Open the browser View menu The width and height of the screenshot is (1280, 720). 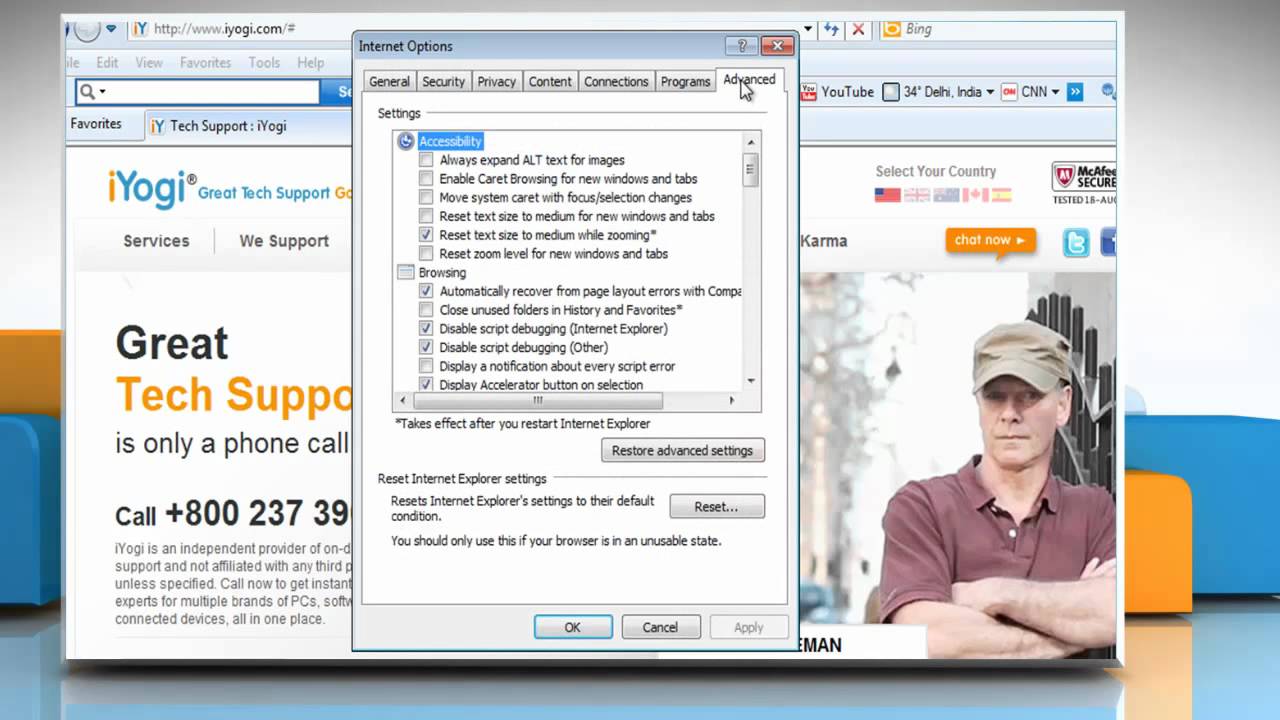149,62
